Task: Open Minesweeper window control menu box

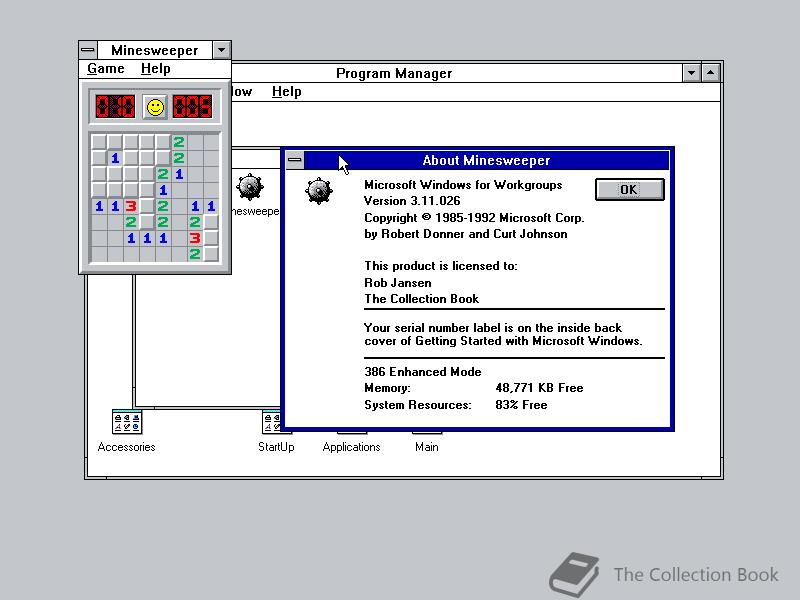Action: 88,50
